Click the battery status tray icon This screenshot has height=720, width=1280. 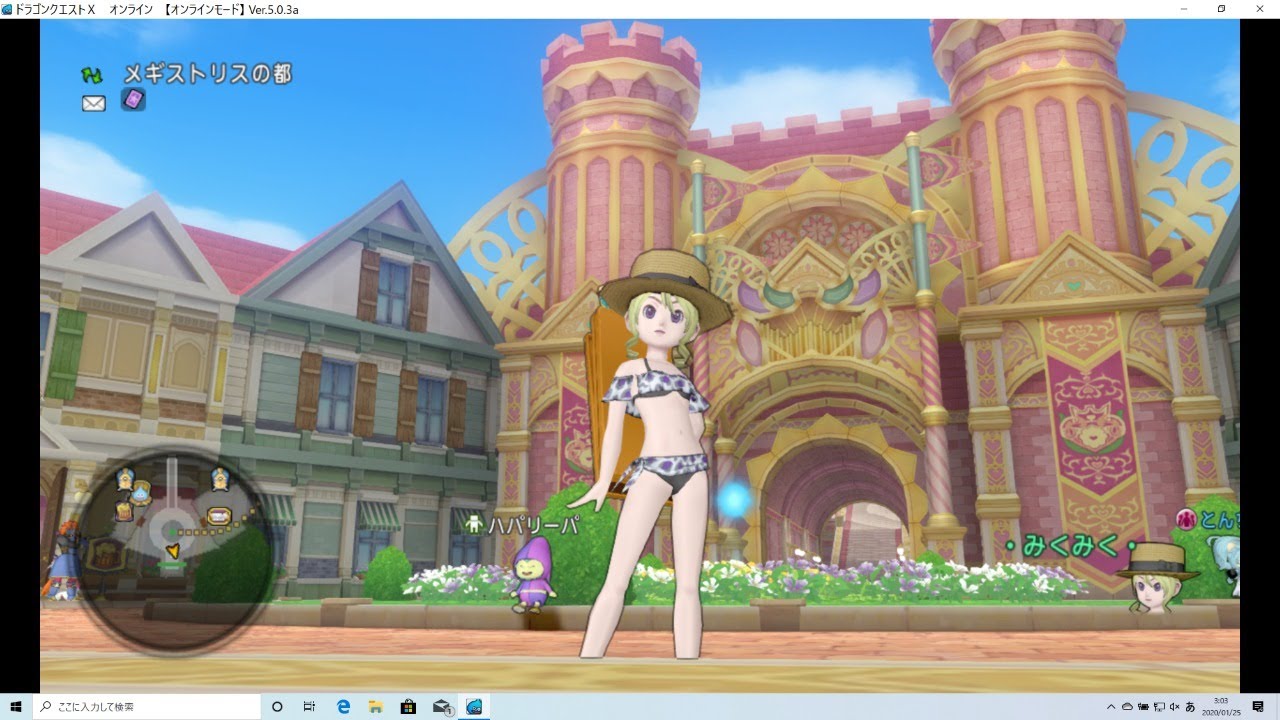point(1142,706)
